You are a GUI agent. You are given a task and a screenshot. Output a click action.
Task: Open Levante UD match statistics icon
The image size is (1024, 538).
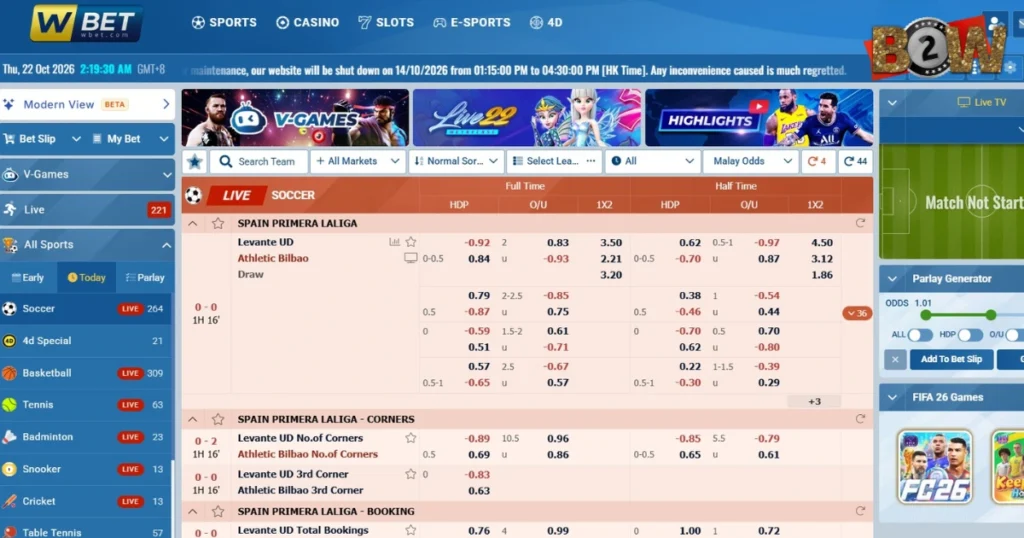tap(394, 242)
